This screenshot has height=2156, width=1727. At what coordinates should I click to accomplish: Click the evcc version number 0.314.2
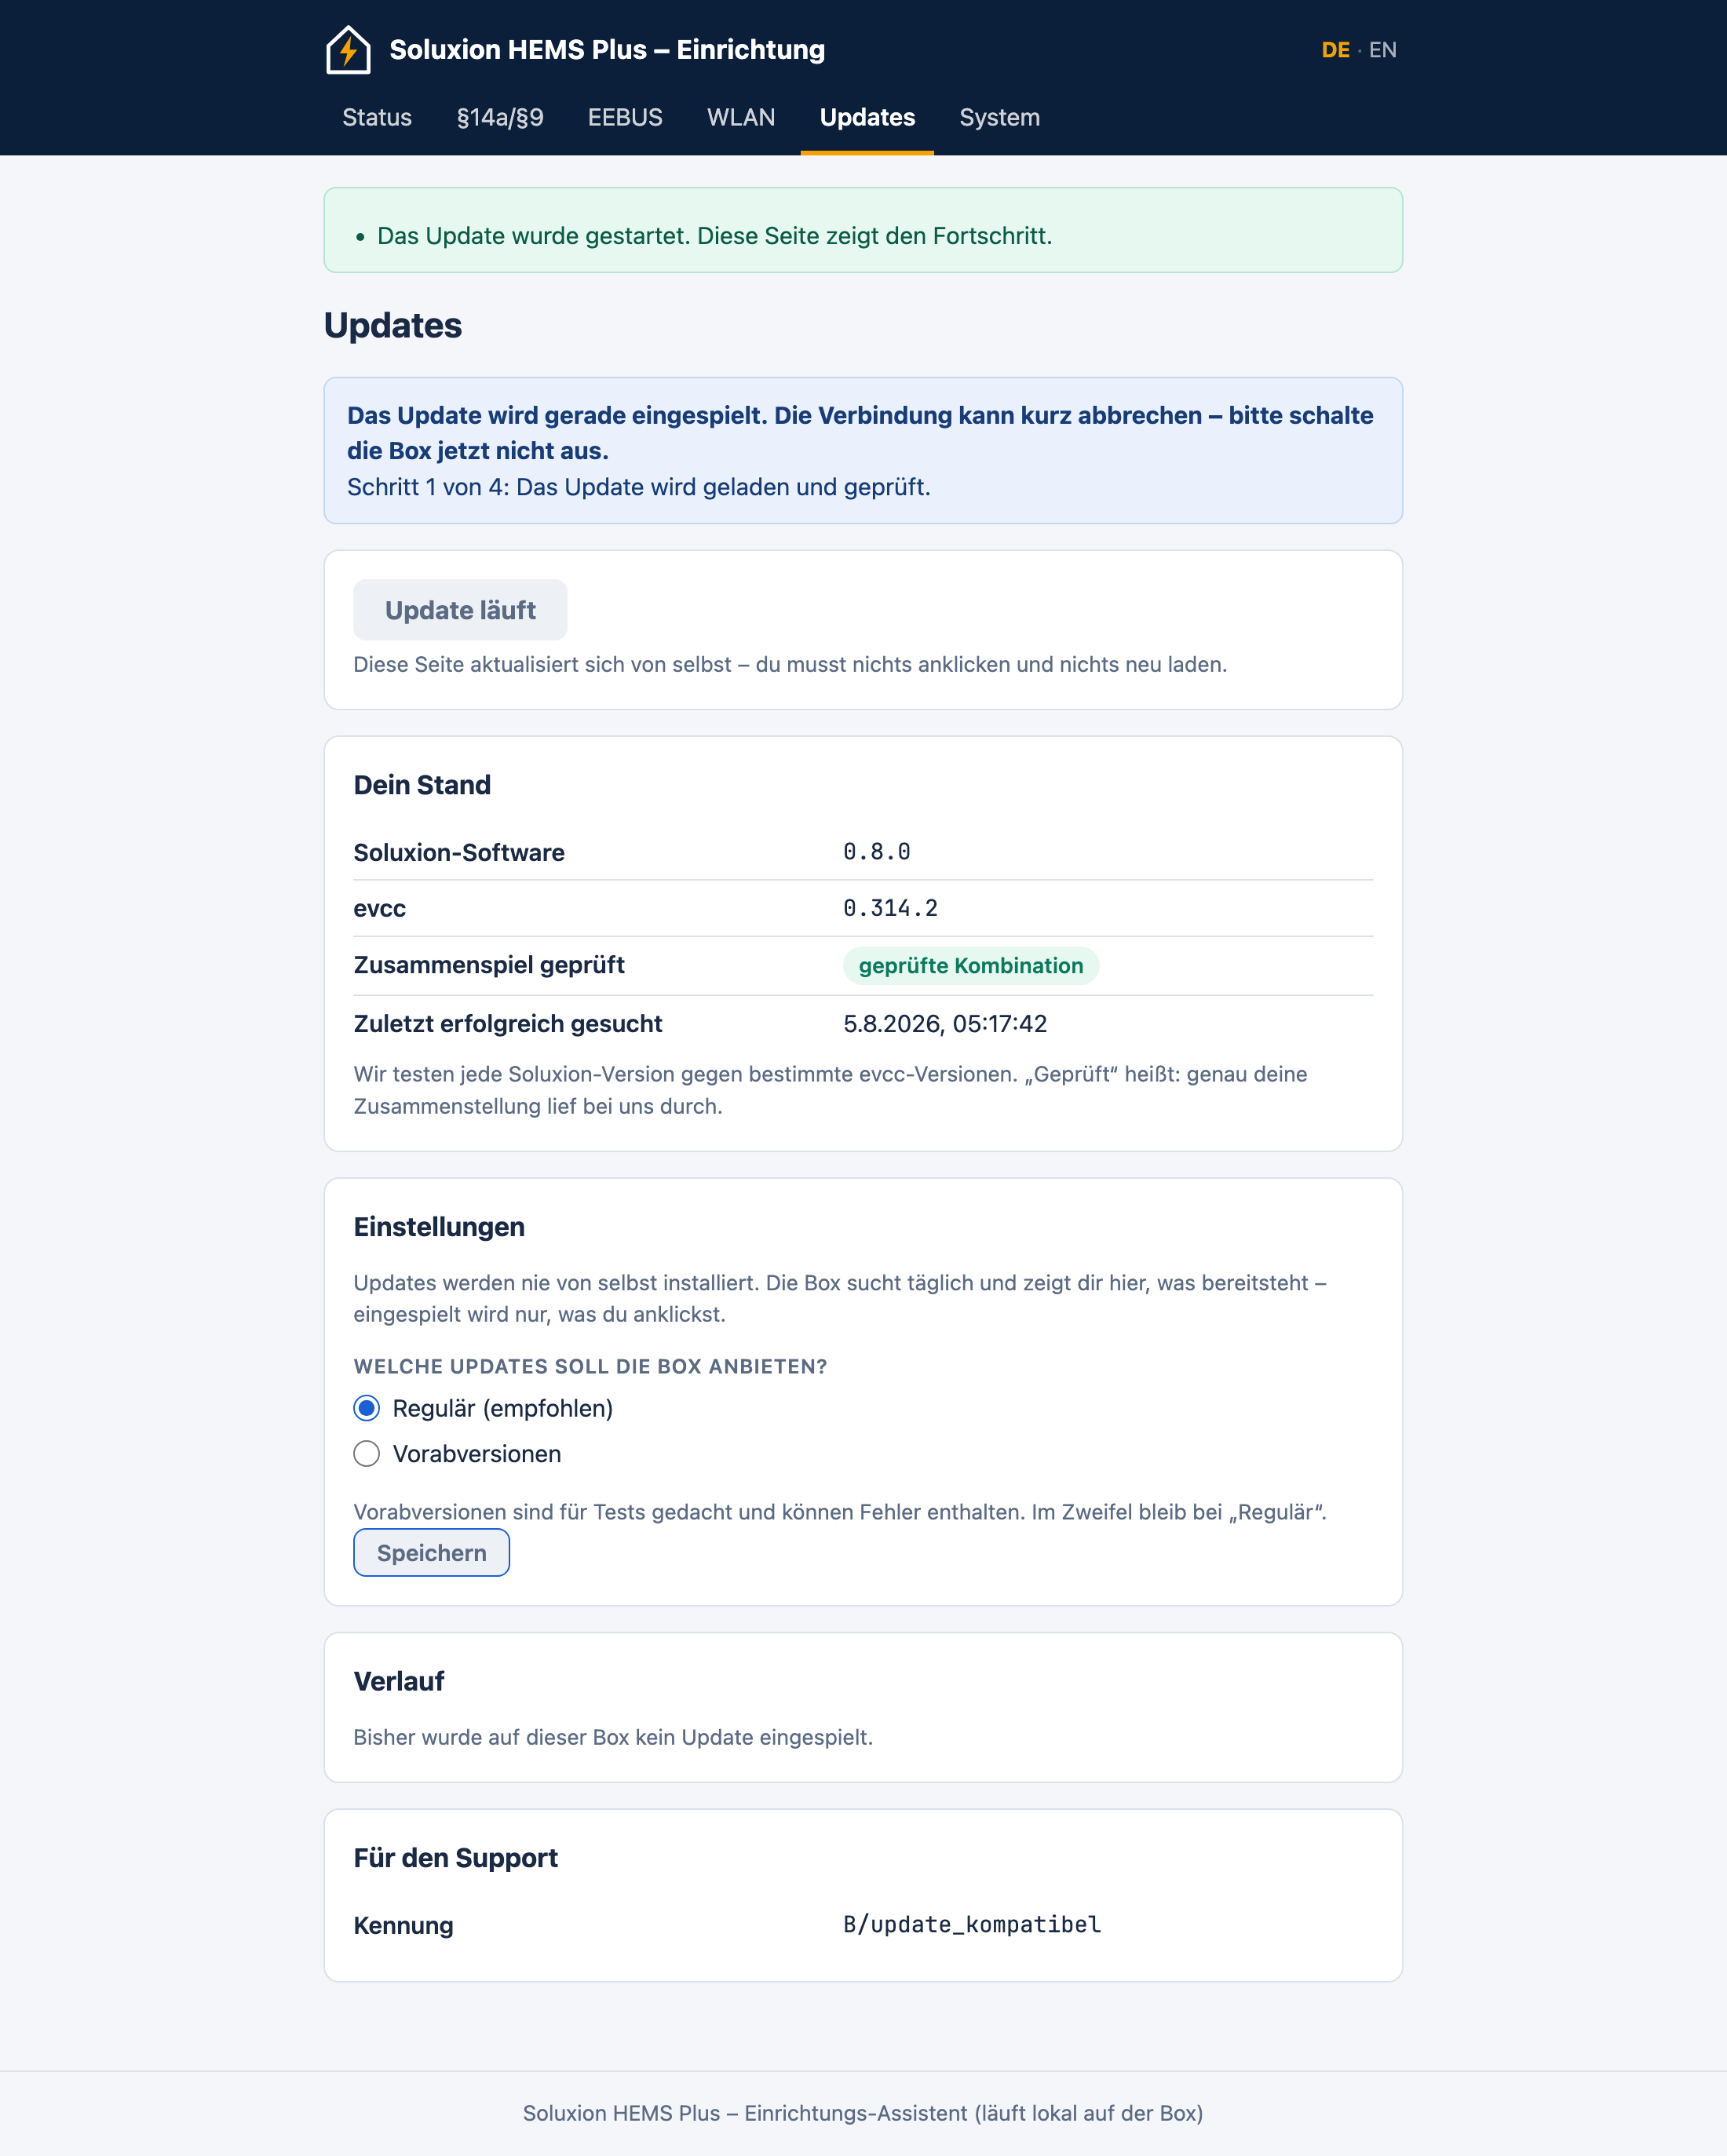click(891, 908)
